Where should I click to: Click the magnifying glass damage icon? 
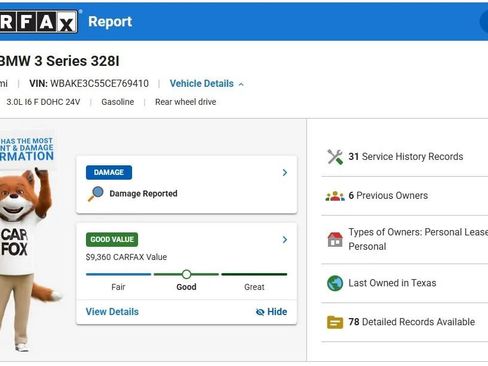[x=96, y=194]
